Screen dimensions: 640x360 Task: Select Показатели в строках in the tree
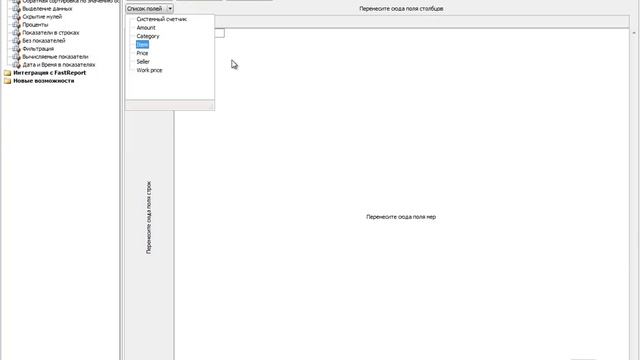pyautogui.click(x=51, y=33)
